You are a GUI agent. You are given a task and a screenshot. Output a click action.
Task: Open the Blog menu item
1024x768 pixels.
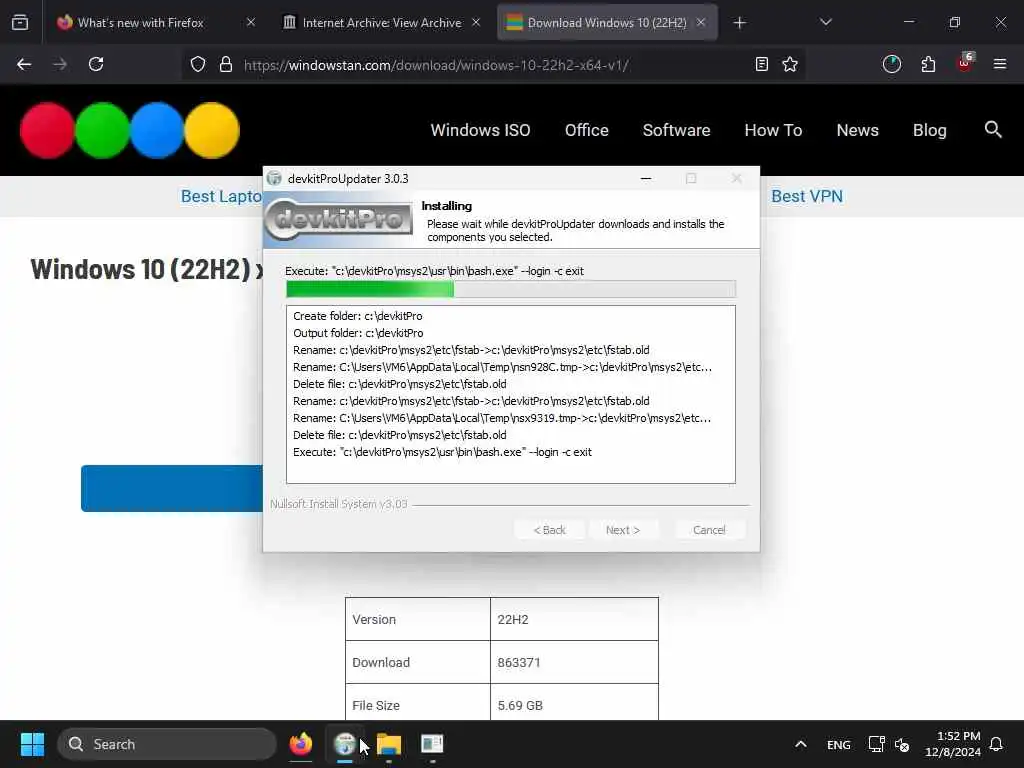pyautogui.click(x=929, y=130)
